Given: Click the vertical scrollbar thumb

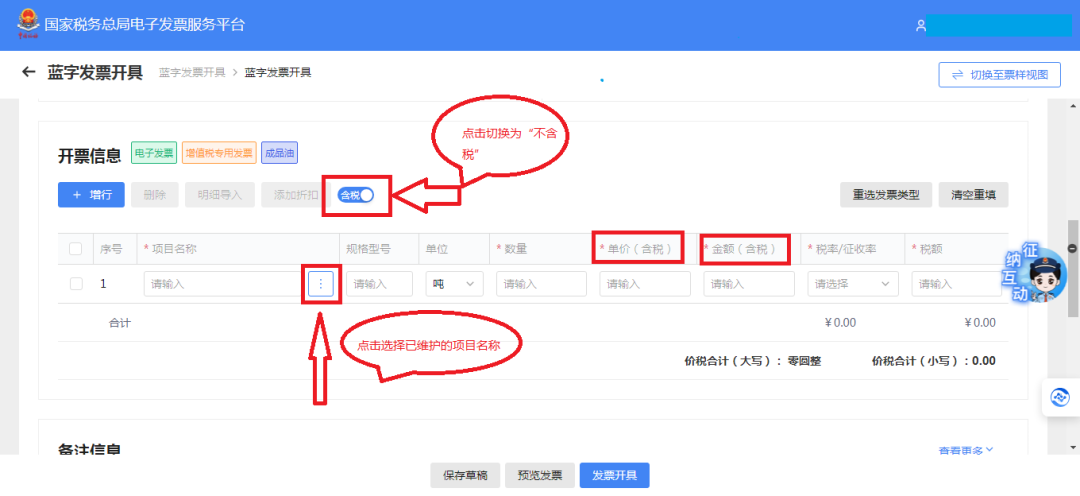Looking at the screenshot, I should (x=1072, y=269).
